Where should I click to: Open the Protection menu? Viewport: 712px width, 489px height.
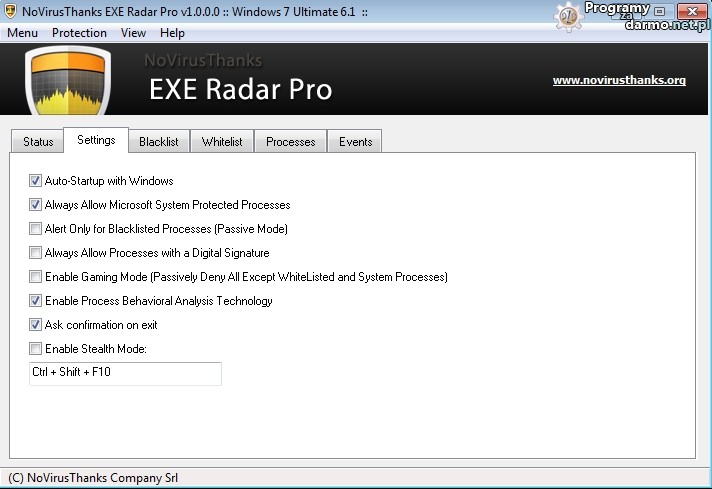(x=79, y=33)
